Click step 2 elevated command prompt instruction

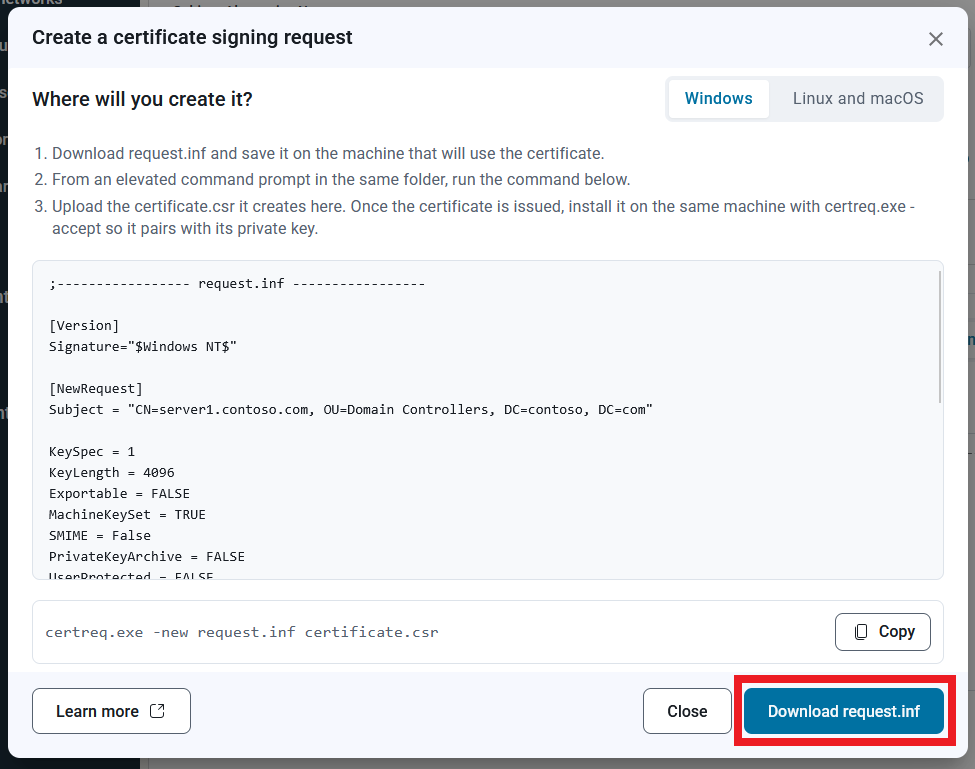[x=341, y=180]
